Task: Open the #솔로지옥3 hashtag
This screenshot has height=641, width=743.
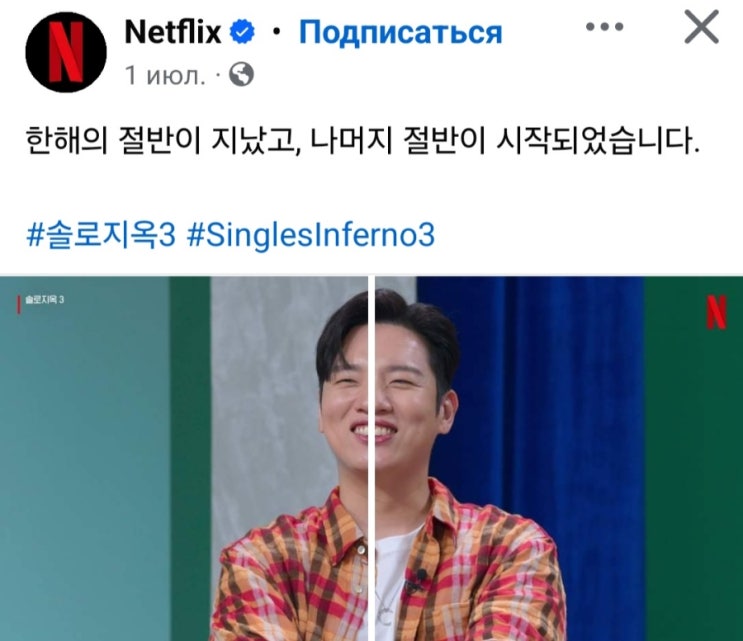Action: point(101,235)
